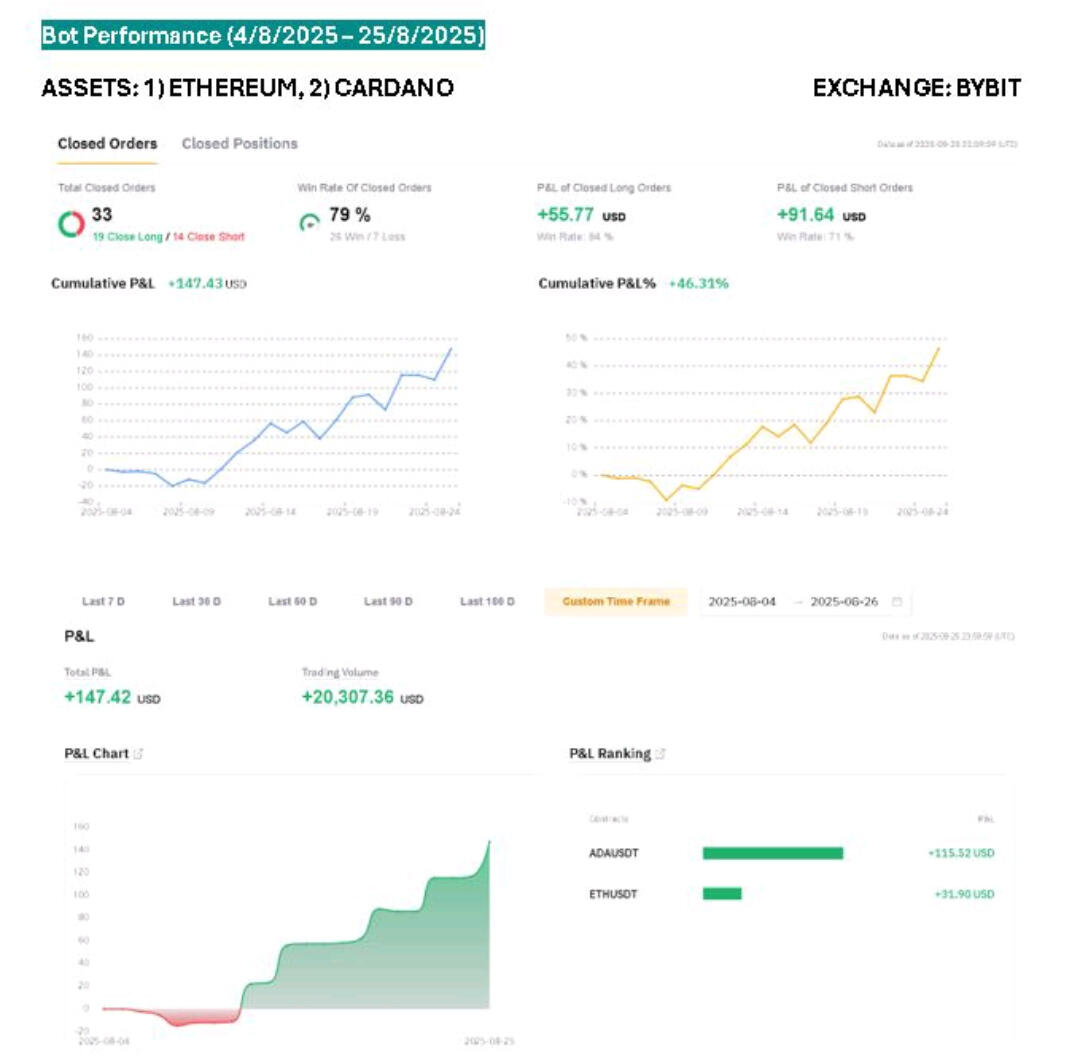Open the P&L Chart share icon
The width and height of the screenshot is (1080, 1064).
pos(138,753)
